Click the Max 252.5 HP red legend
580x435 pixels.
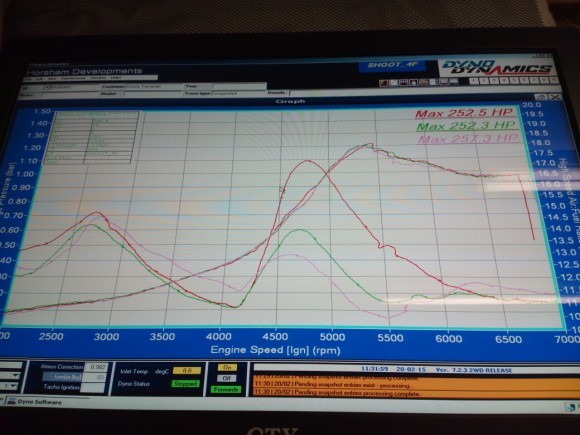tap(464, 113)
